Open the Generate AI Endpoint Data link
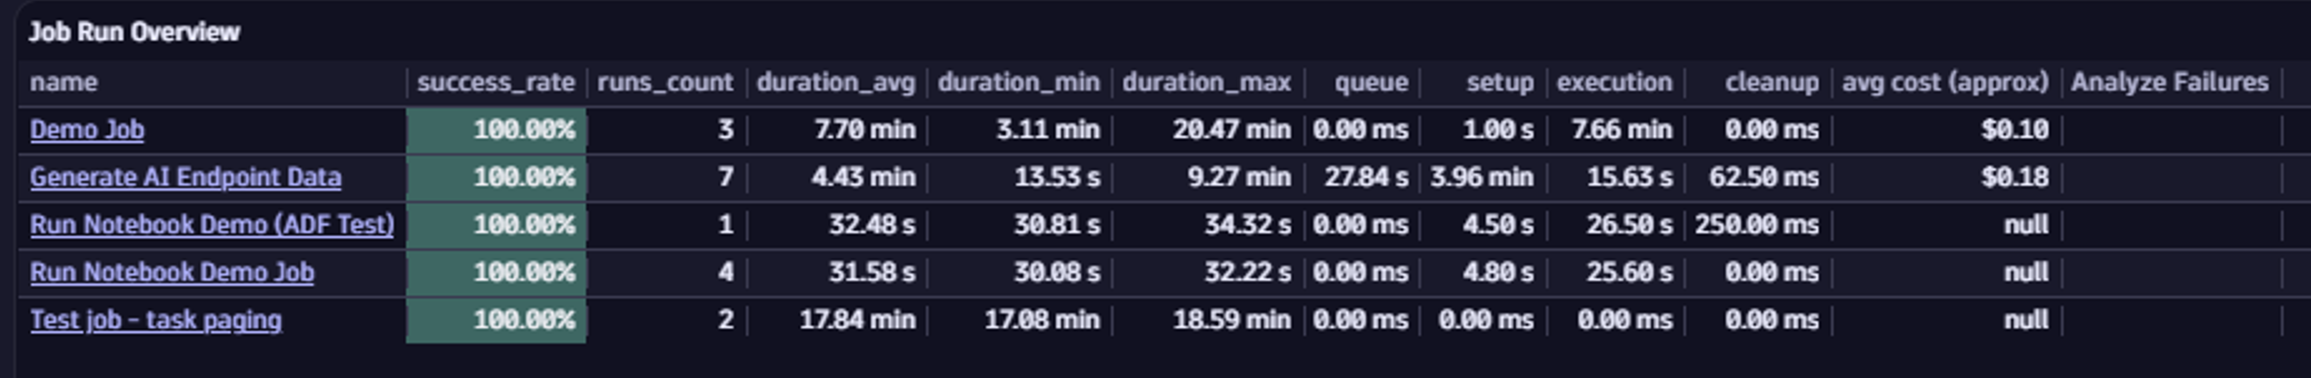This screenshot has width=2311, height=378. 185,177
